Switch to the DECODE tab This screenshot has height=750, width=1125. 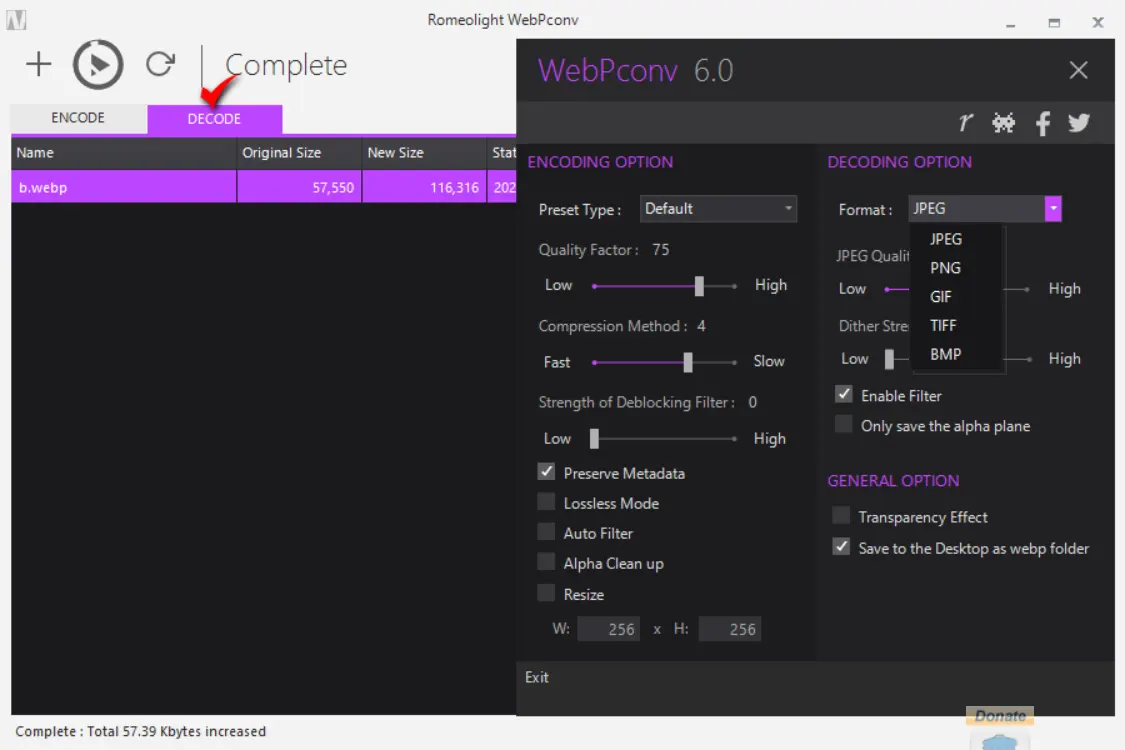pyautogui.click(x=214, y=119)
